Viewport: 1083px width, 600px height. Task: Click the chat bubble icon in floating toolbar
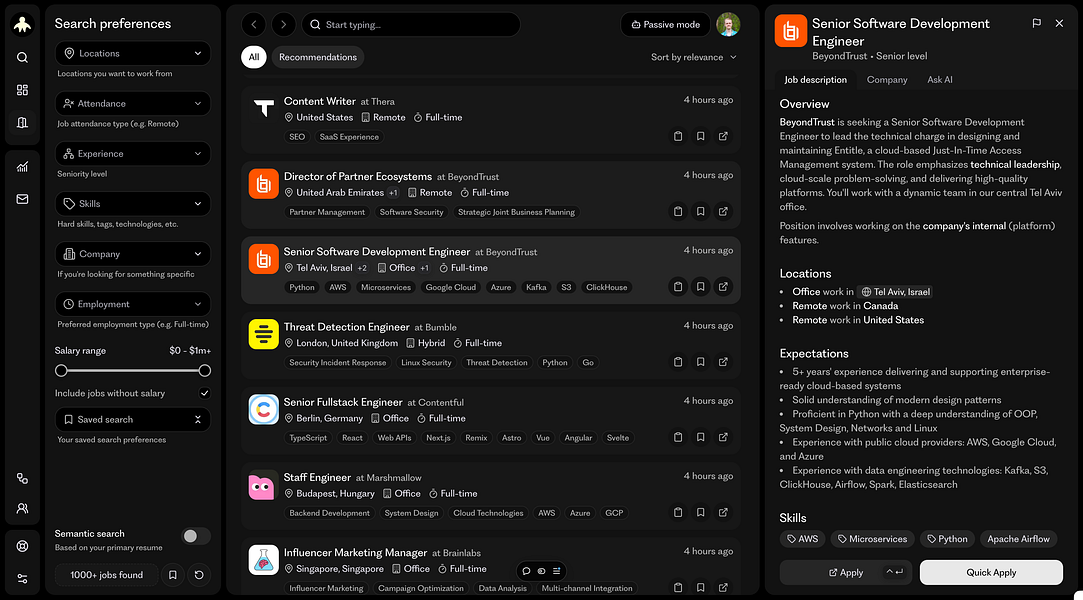pyautogui.click(x=526, y=571)
